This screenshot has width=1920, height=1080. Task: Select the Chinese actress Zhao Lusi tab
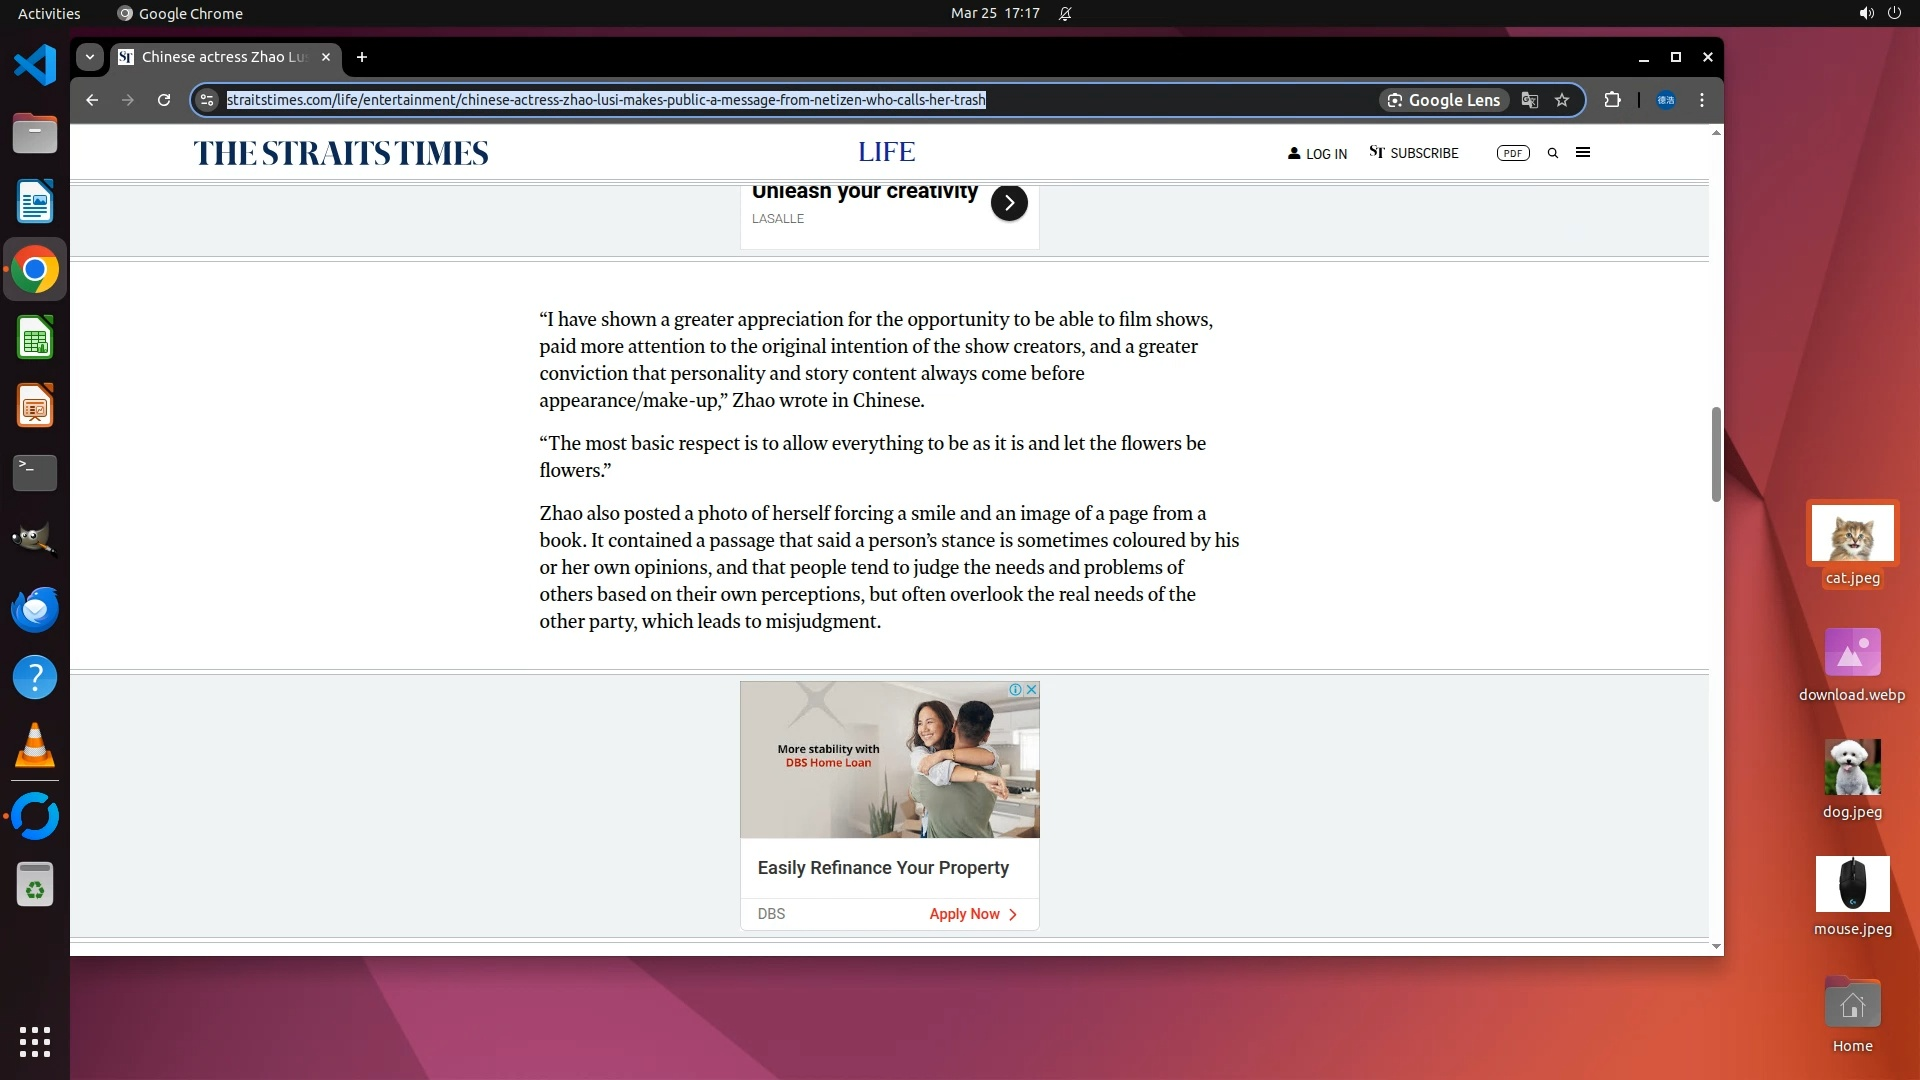[x=223, y=57]
